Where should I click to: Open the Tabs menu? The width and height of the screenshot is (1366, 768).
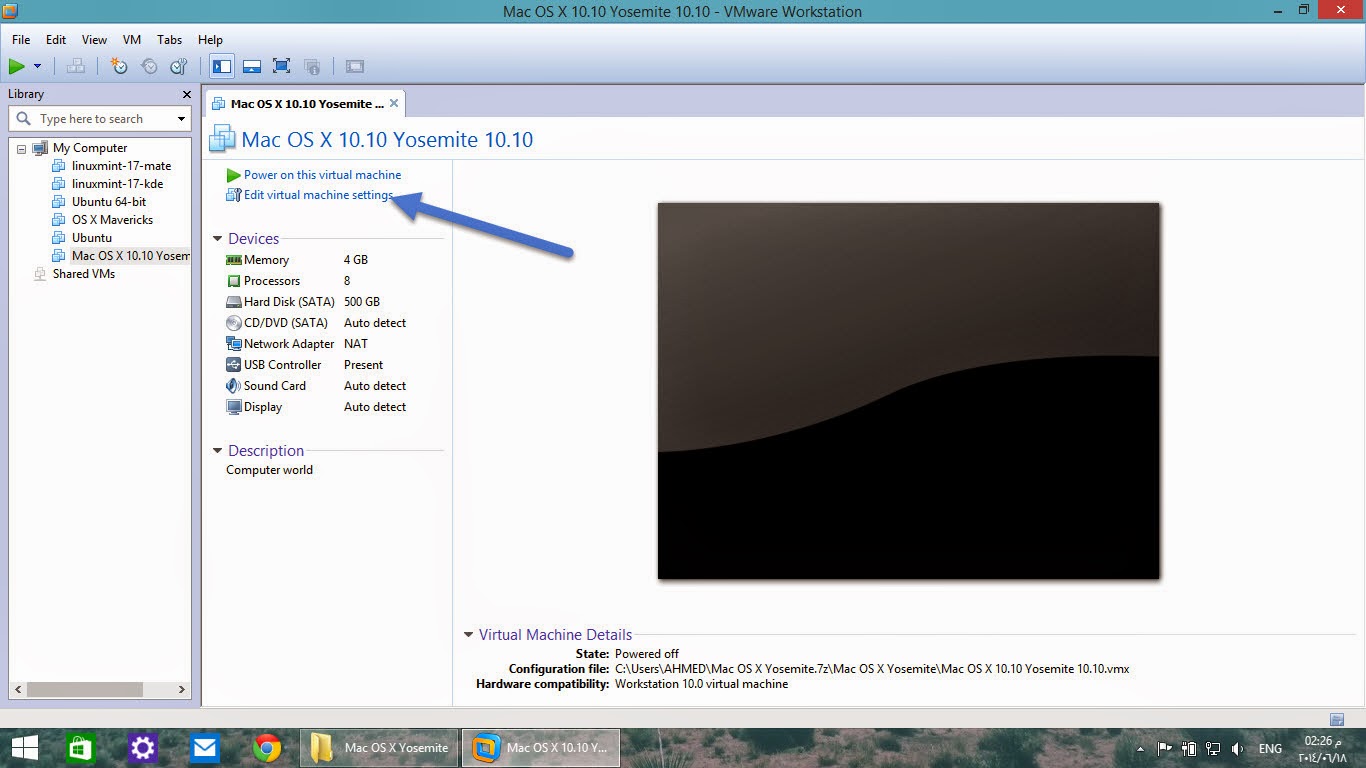[170, 39]
